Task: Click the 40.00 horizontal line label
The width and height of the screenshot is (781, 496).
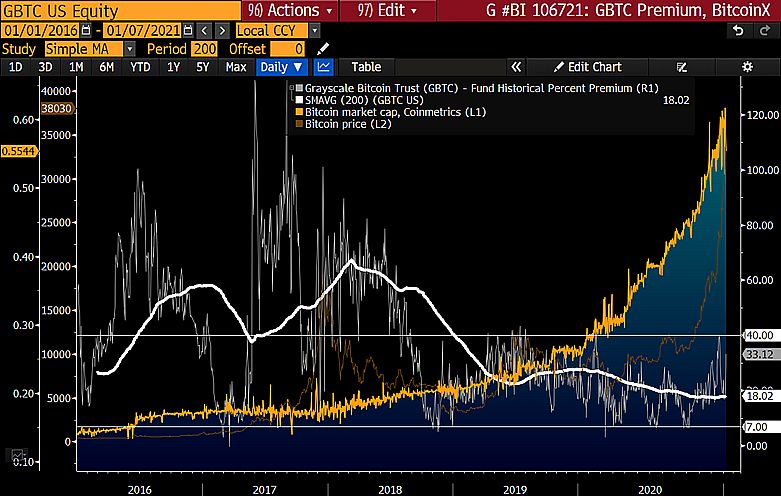Action: point(760,335)
